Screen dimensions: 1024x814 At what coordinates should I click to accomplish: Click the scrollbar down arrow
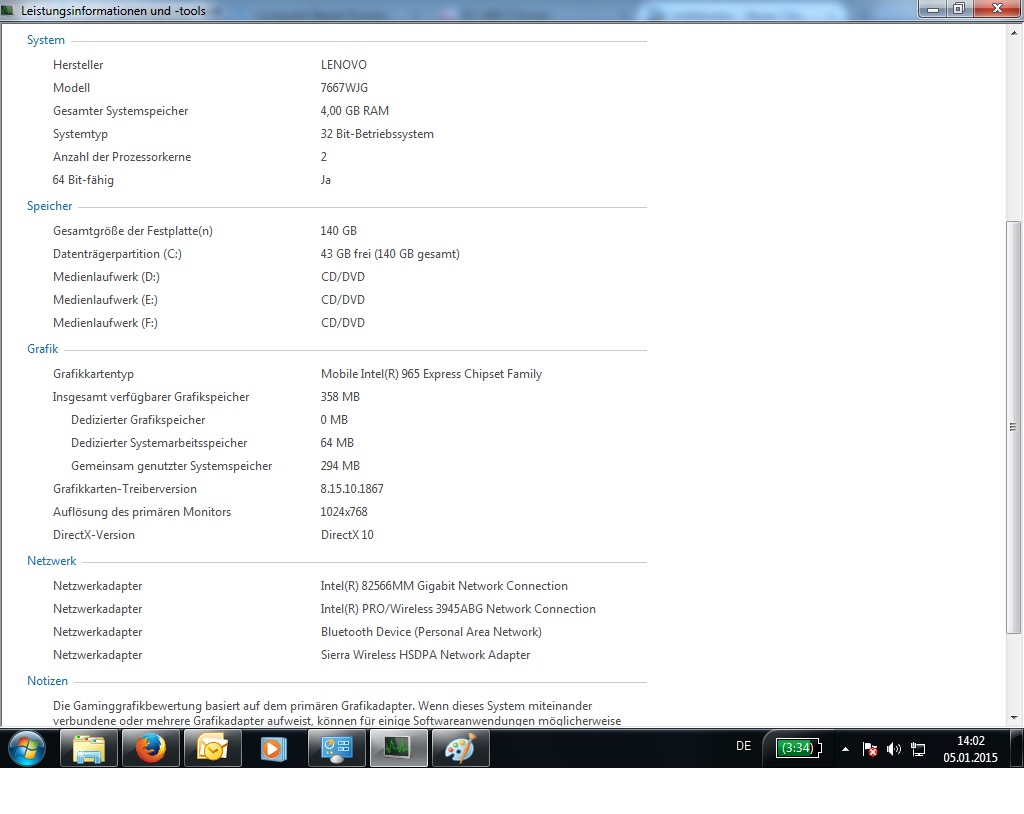1014,717
